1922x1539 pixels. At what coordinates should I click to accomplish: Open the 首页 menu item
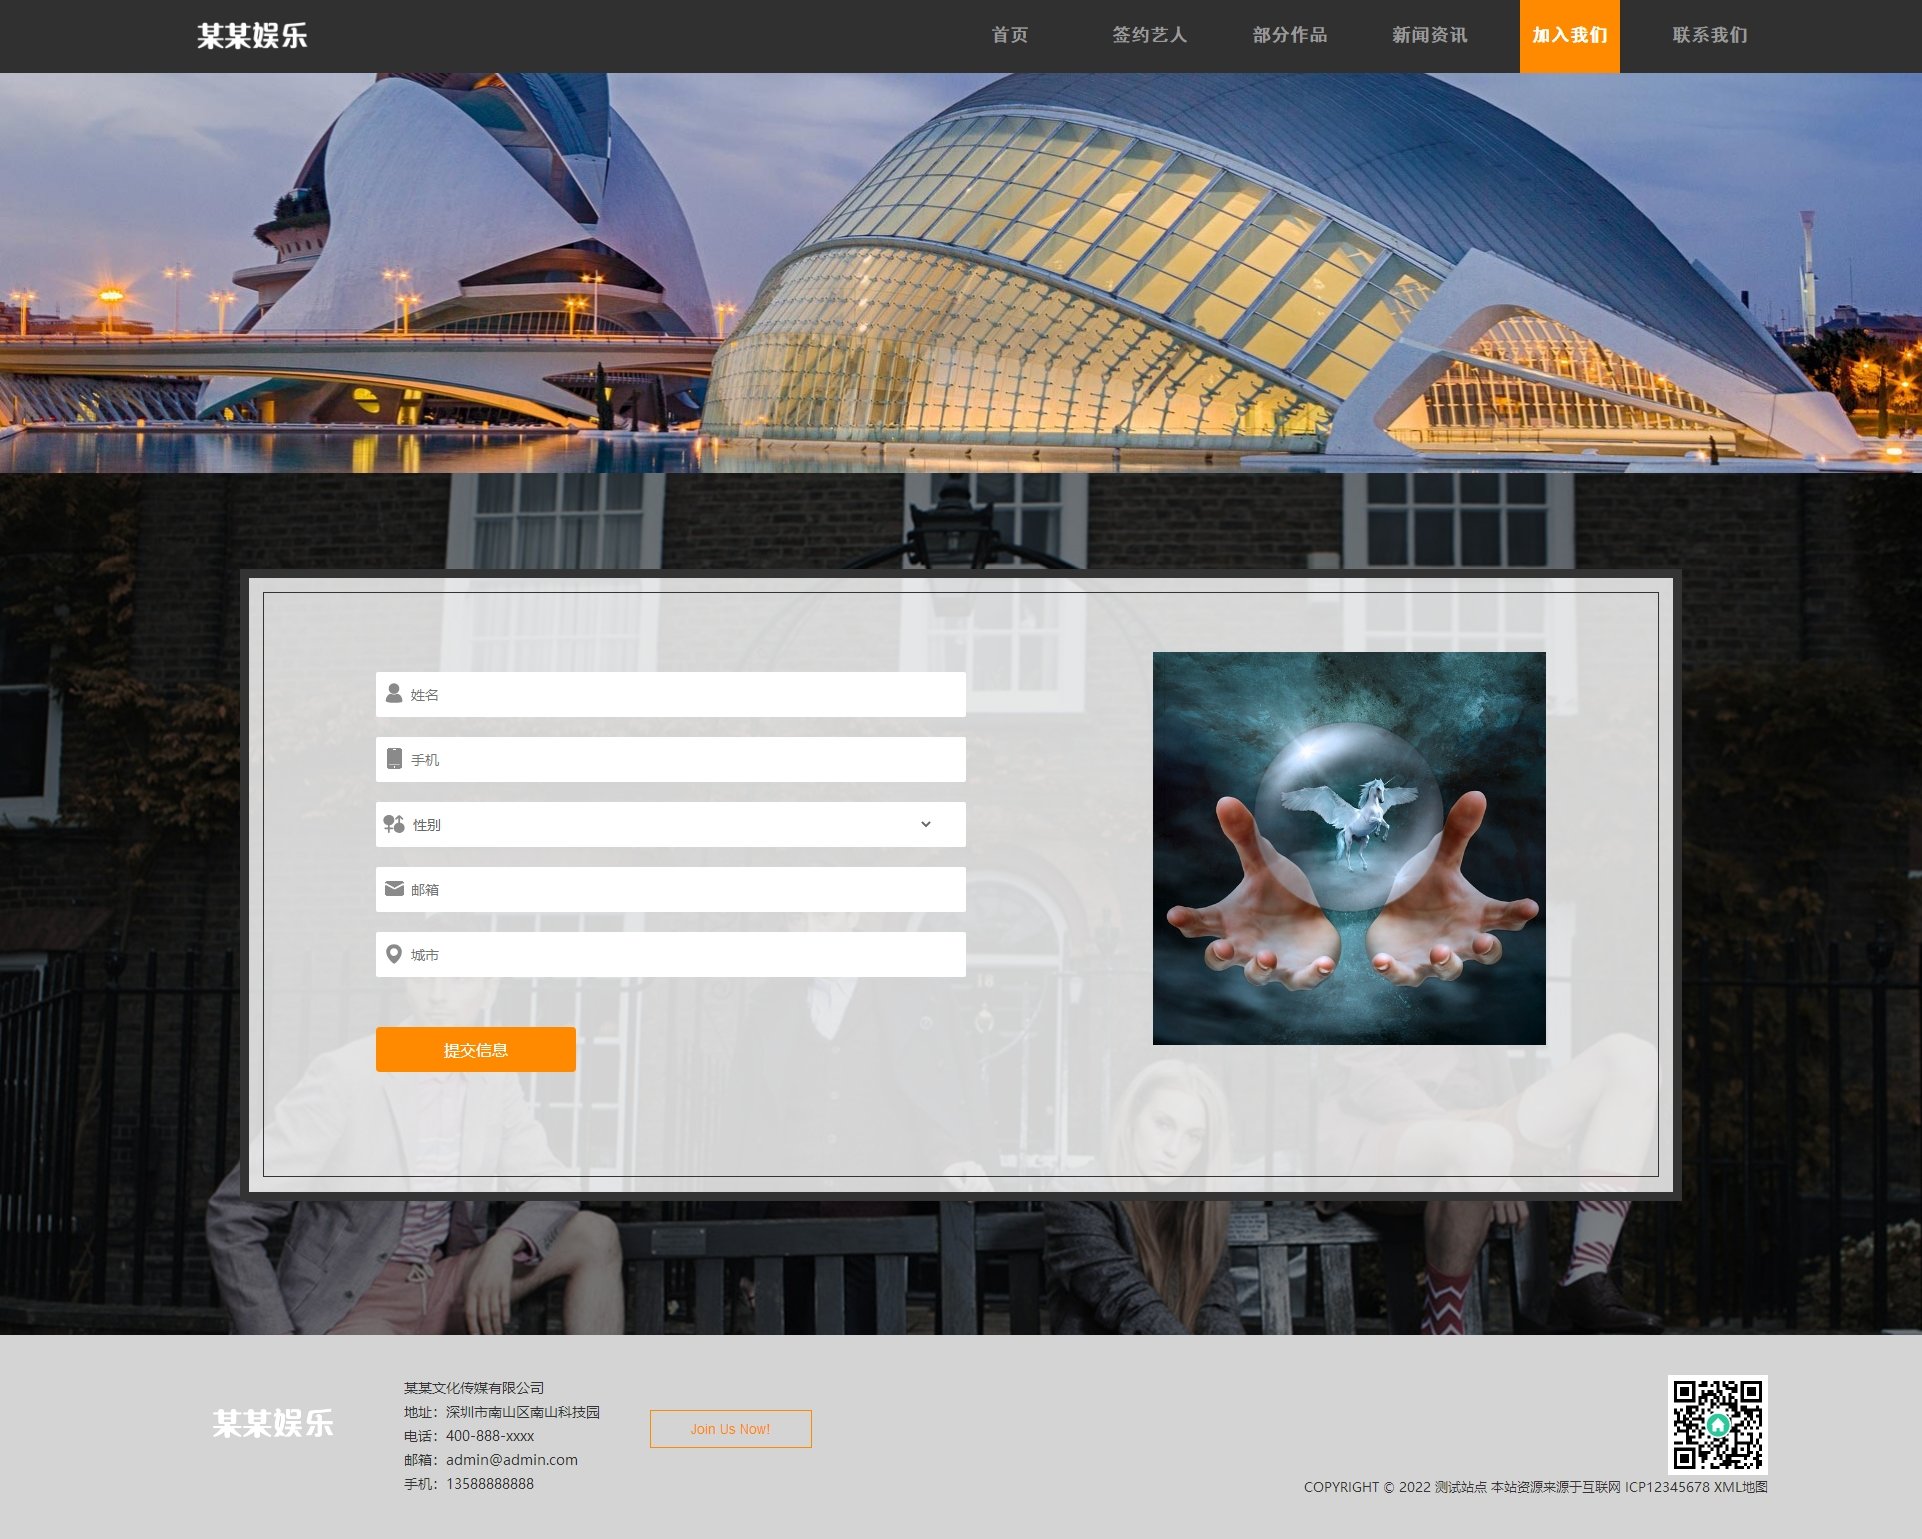point(1009,36)
